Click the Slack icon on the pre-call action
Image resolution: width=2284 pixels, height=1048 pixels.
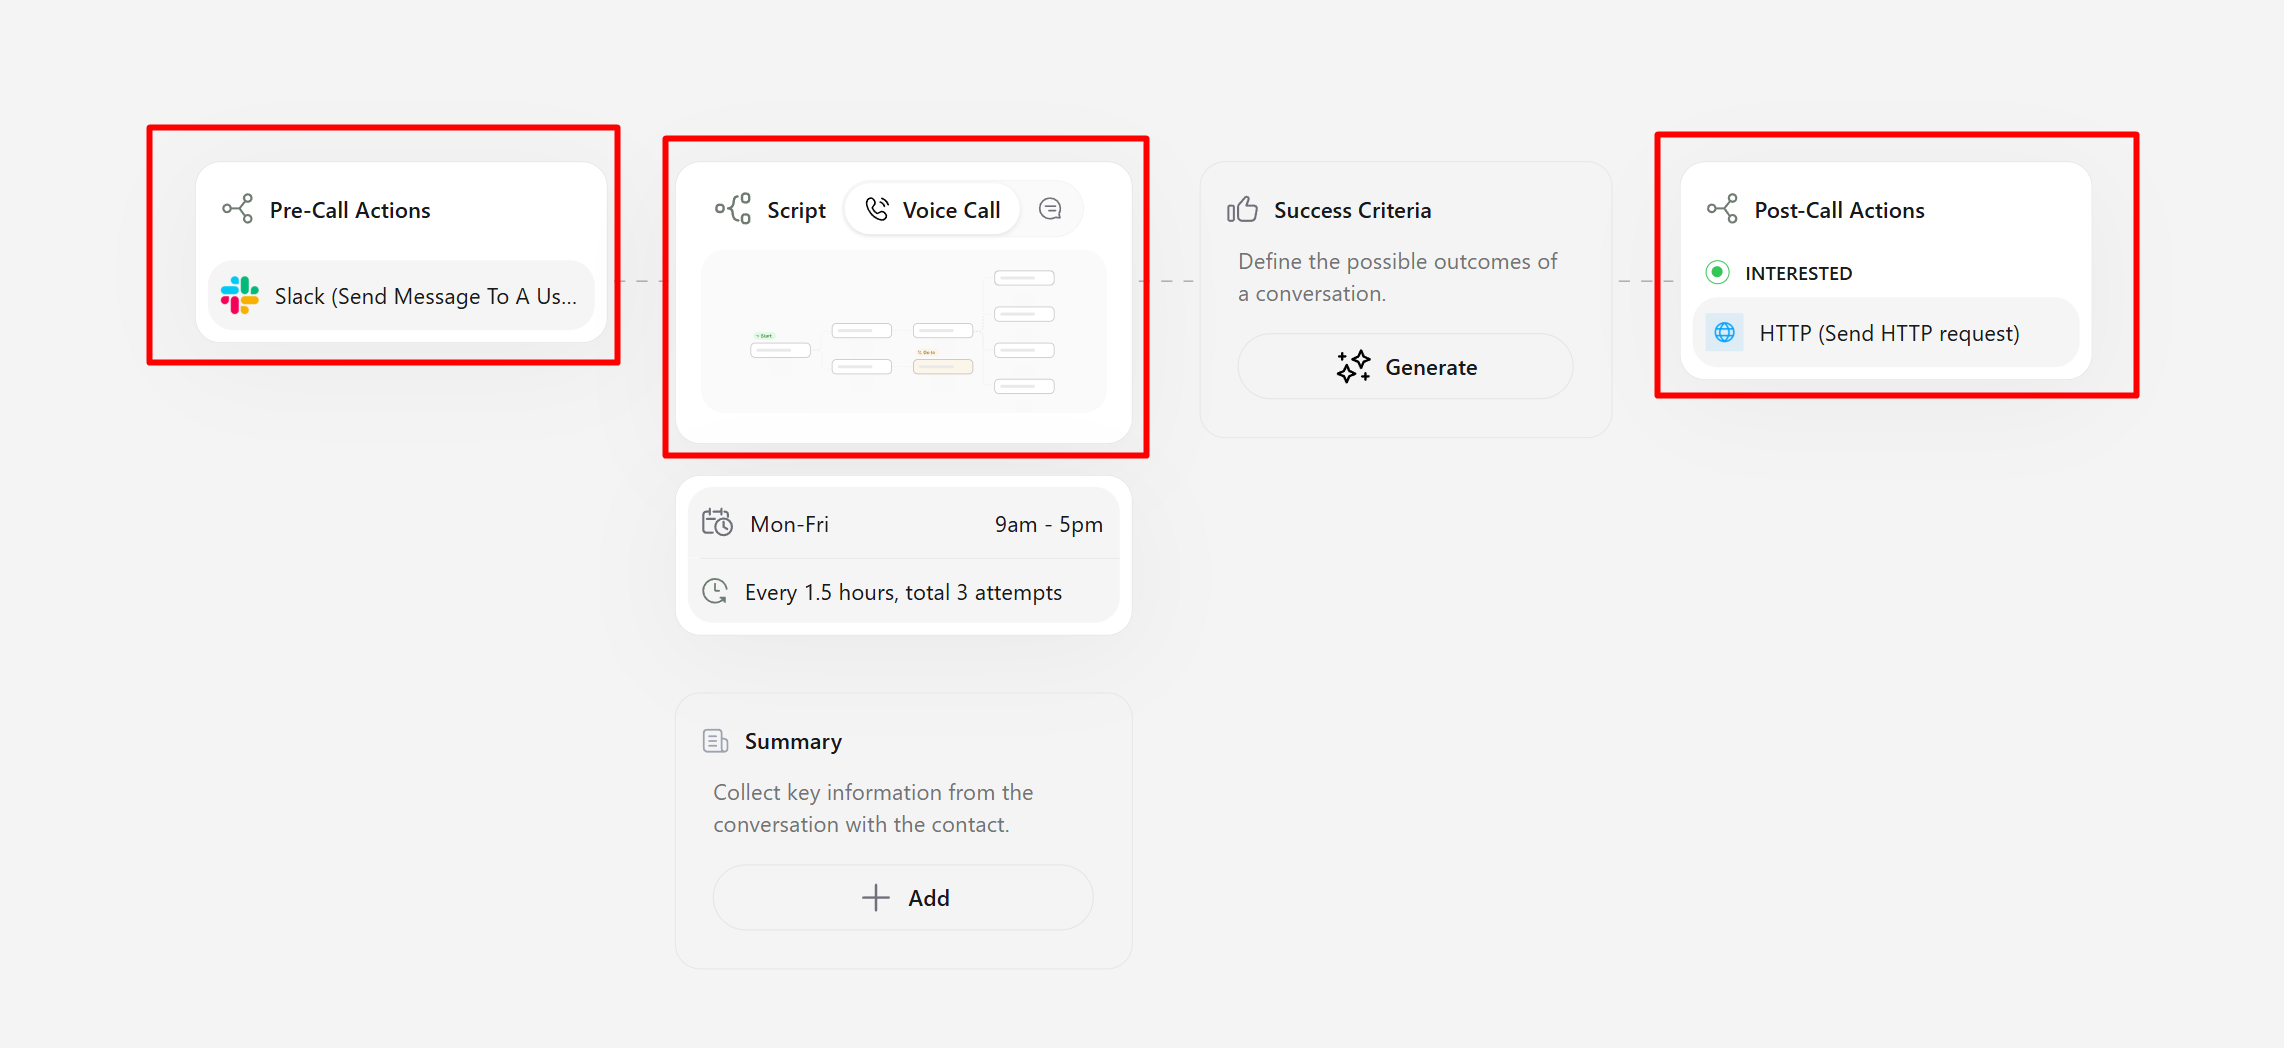coord(240,295)
